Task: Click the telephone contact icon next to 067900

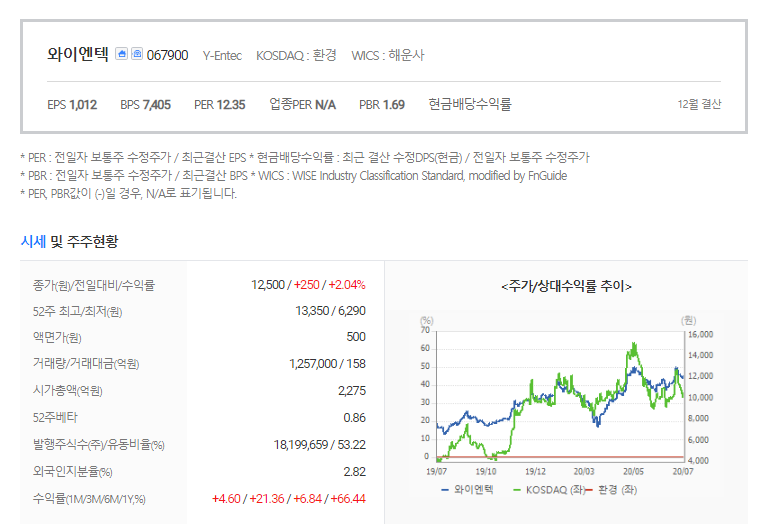Action: (x=137, y=53)
